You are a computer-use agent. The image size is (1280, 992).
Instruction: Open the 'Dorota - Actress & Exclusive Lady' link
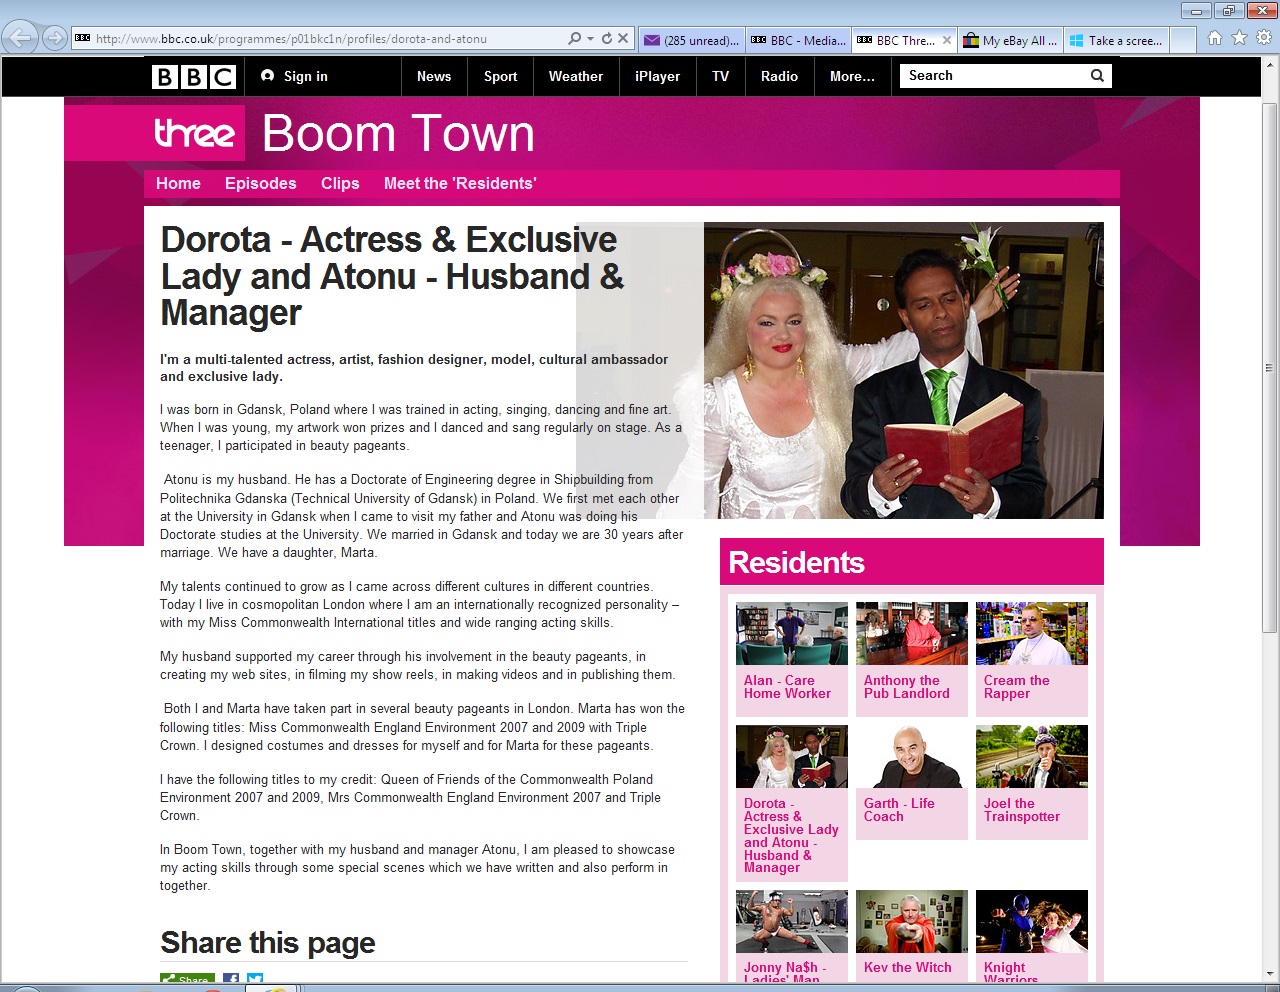(x=791, y=836)
